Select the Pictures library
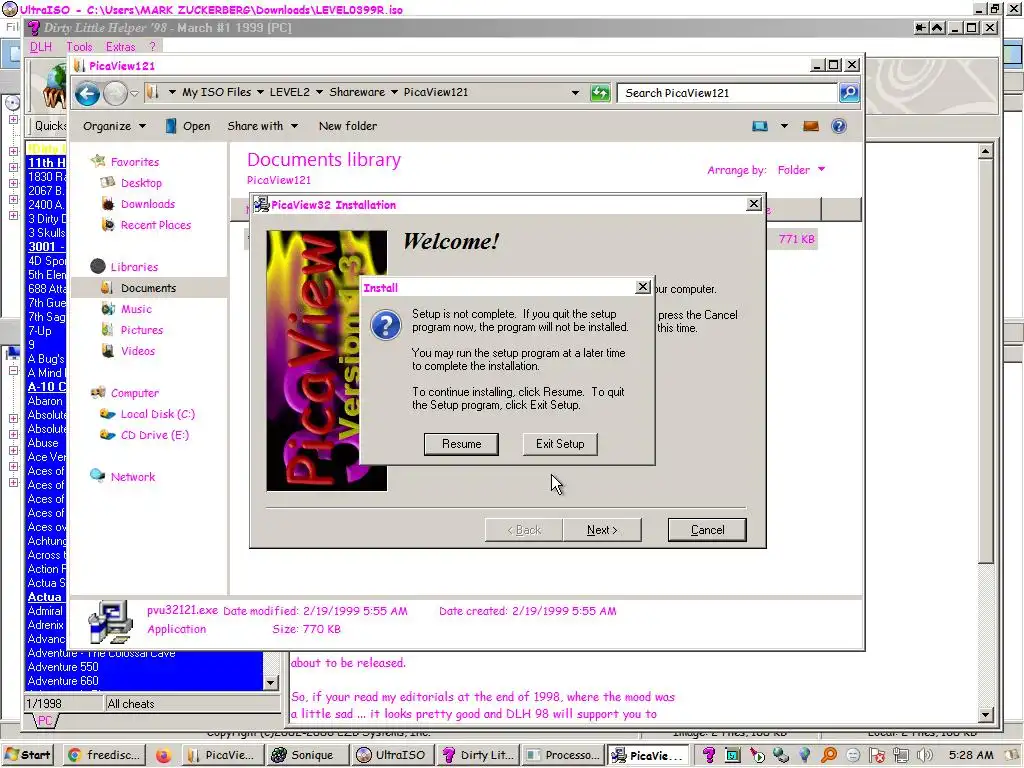 (x=142, y=330)
